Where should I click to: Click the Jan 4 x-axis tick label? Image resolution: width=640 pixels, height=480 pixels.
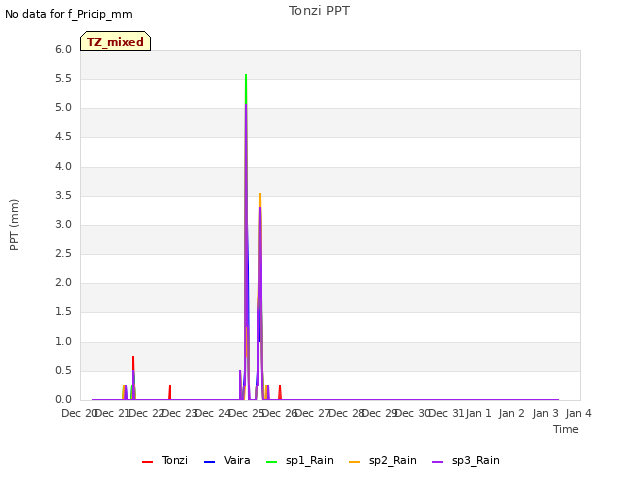[x=579, y=414]
